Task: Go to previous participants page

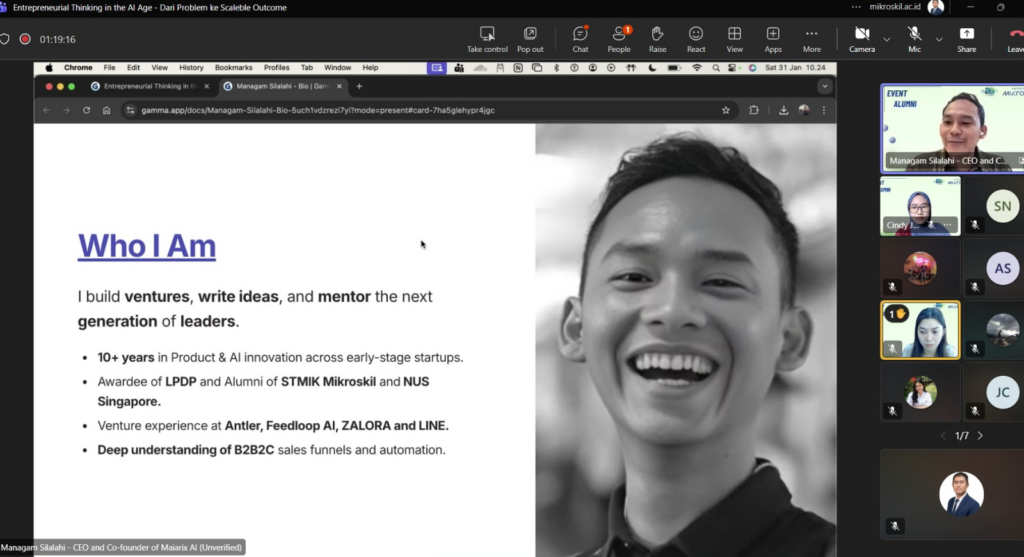Action: tap(943, 436)
